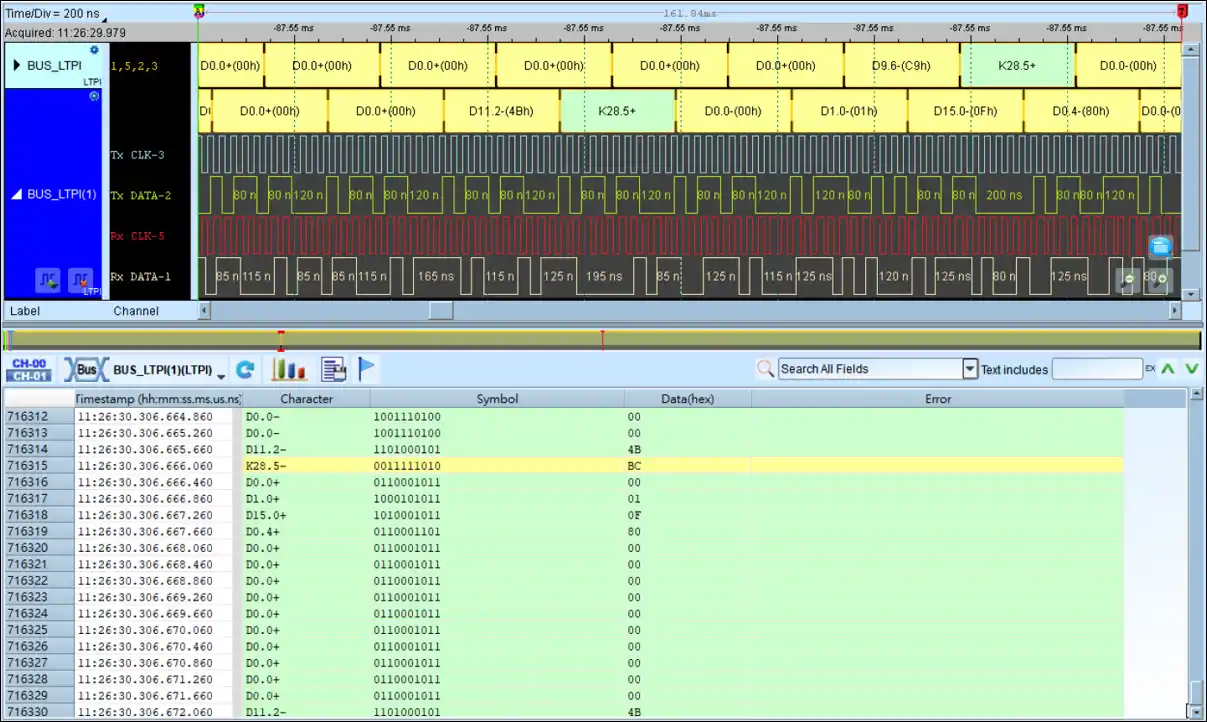Click the magnifier search icon
Viewport: 1207px width, 722px height.
click(766, 369)
